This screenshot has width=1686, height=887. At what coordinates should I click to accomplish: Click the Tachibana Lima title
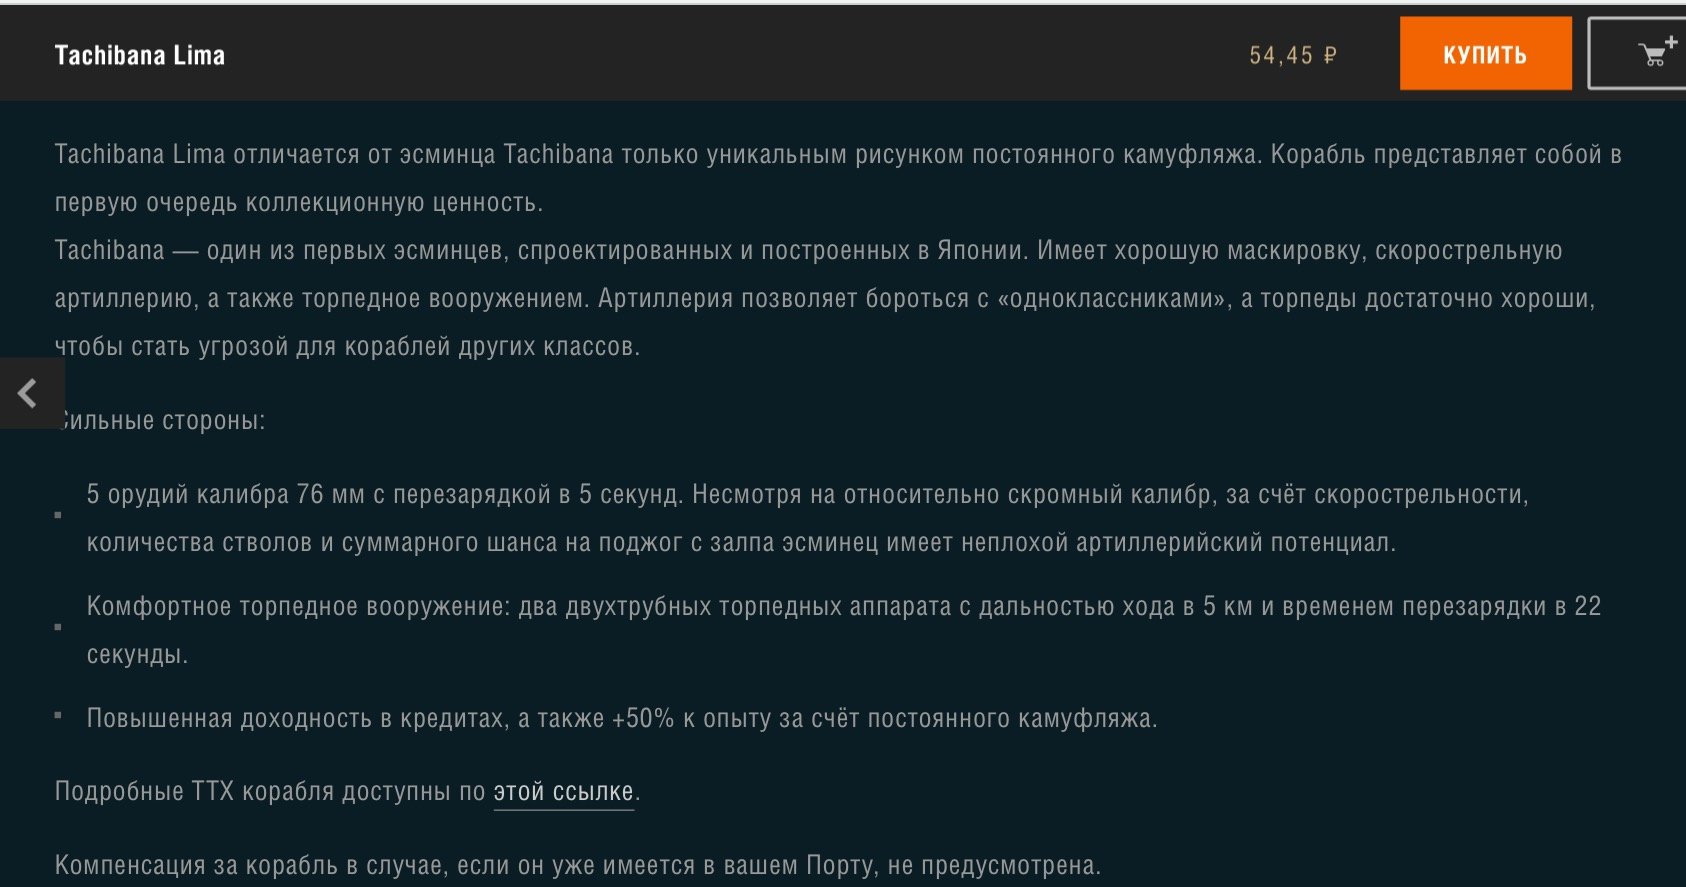(140, 55)
